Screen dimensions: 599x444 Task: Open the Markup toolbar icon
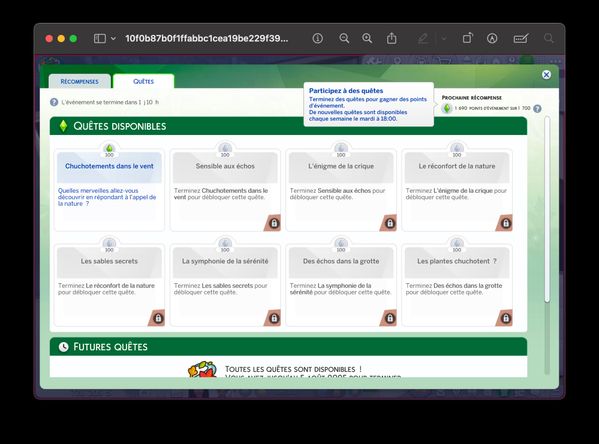point(492,38)
